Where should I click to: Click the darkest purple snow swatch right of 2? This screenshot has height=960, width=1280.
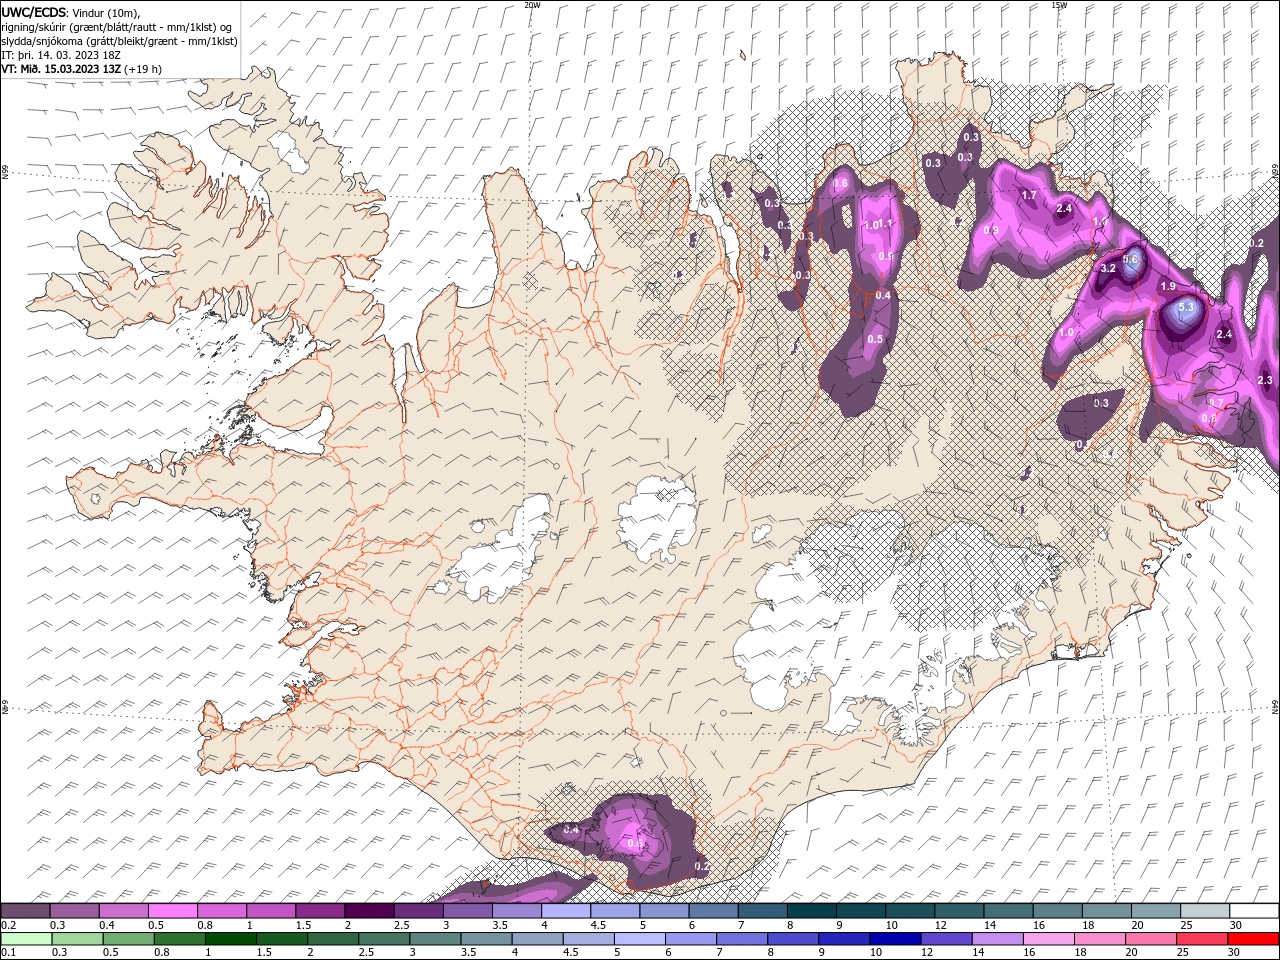(x=369, y=911)
